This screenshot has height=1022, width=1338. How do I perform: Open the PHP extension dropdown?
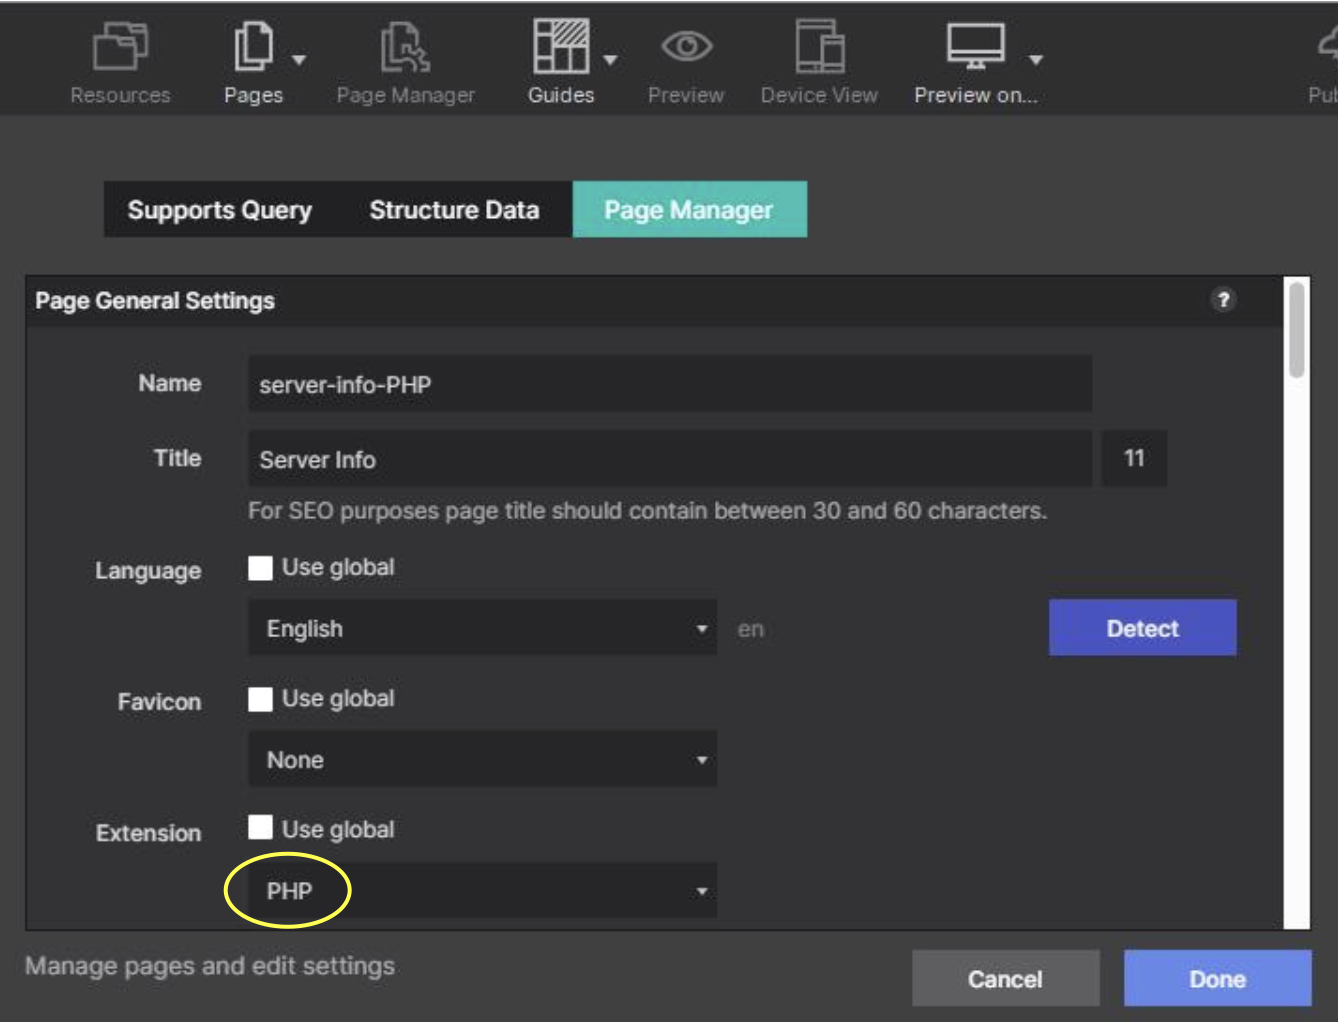click(x=482, y=890)
